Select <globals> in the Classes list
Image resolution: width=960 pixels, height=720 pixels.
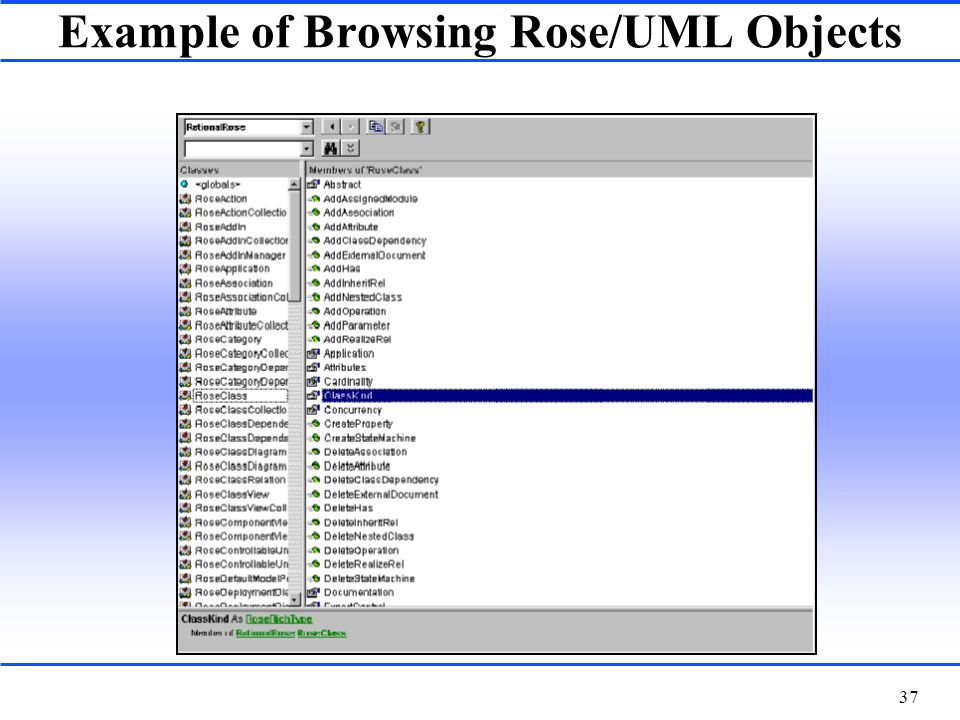[217, 184]
